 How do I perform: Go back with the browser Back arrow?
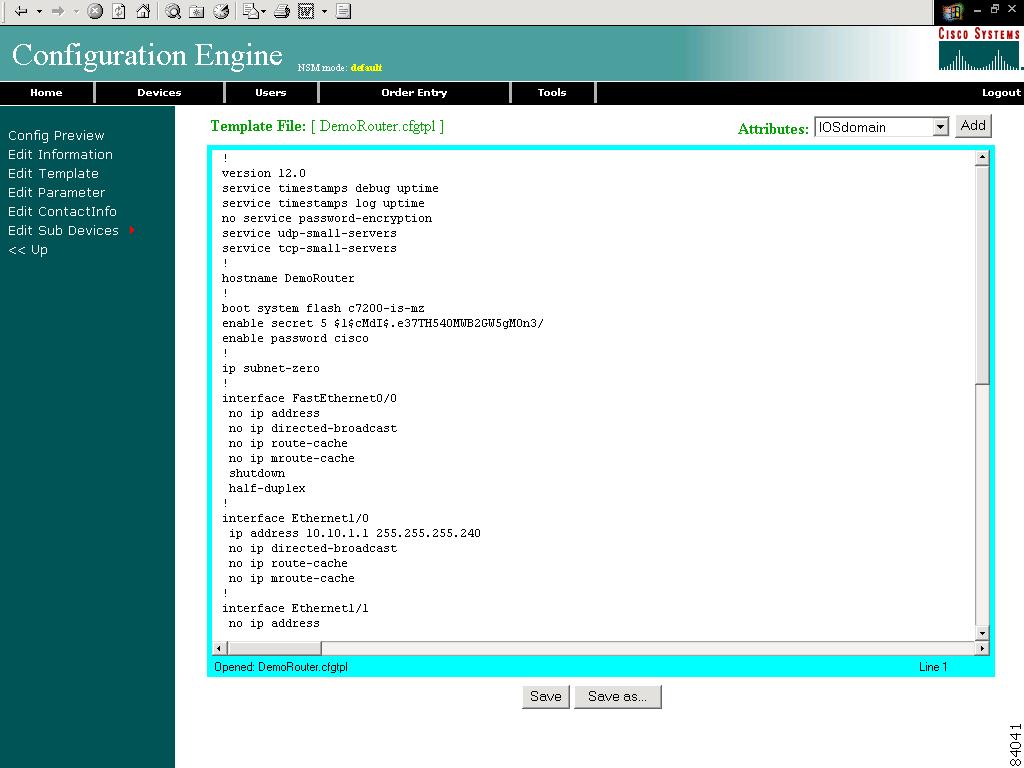coord(22,11)
